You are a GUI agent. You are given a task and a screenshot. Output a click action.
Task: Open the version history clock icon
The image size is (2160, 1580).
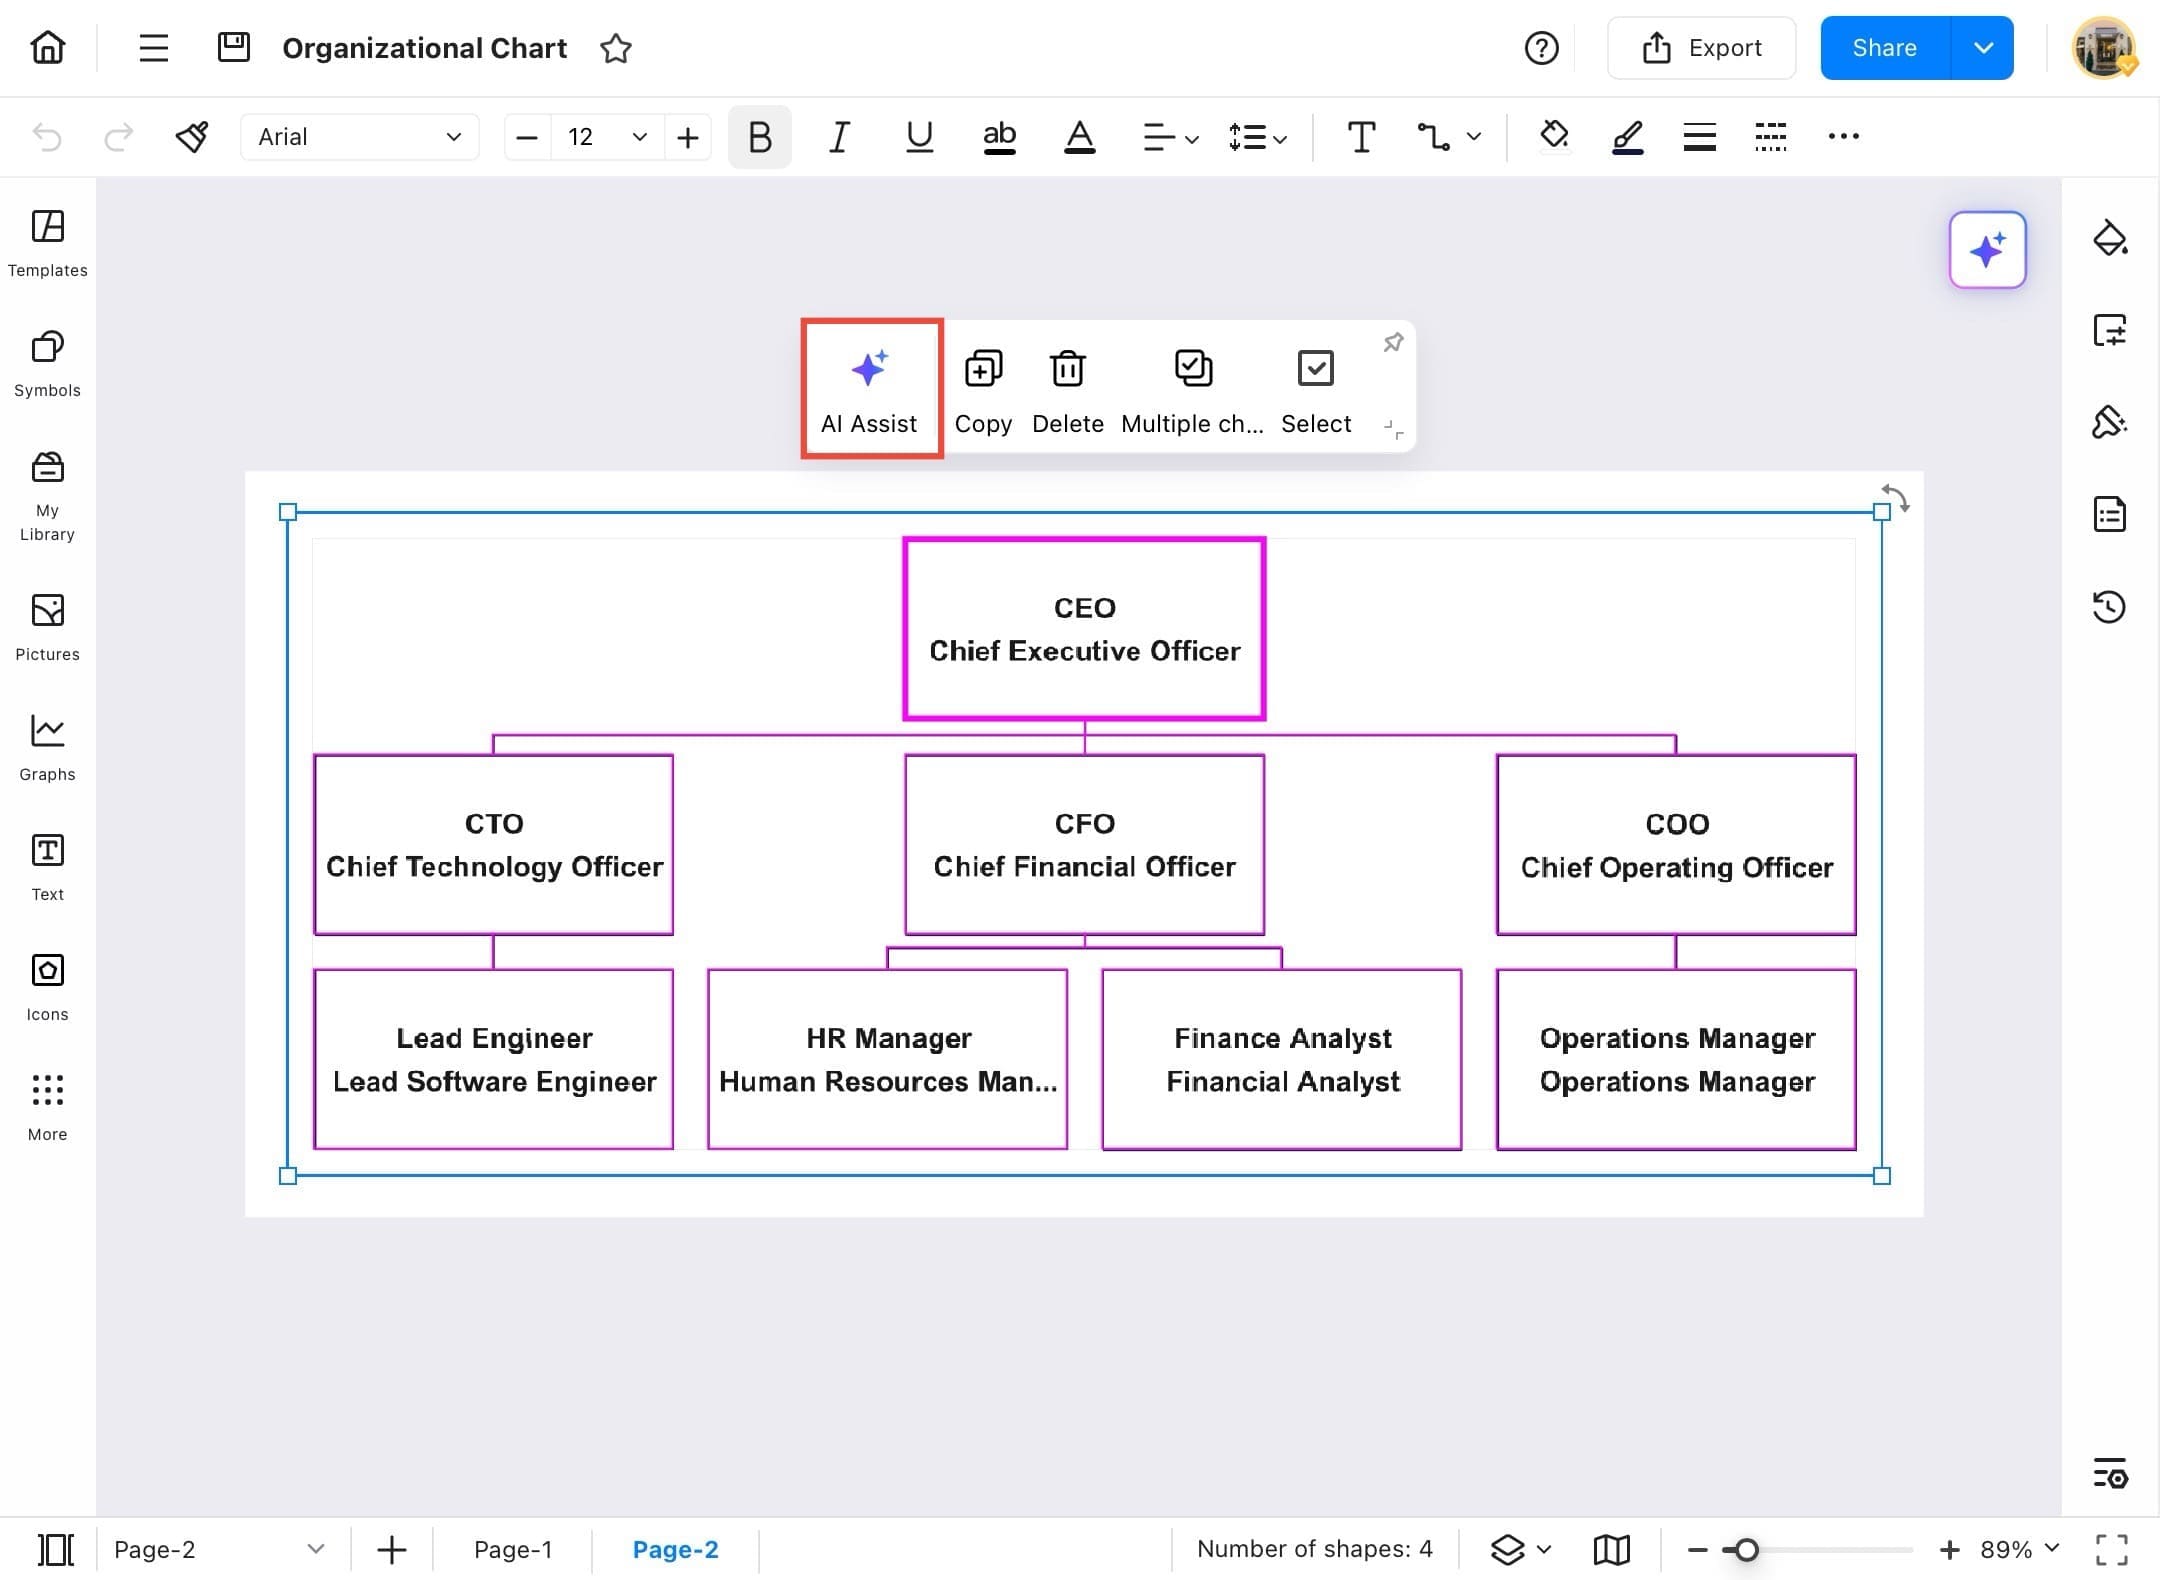click(2109, 607)
